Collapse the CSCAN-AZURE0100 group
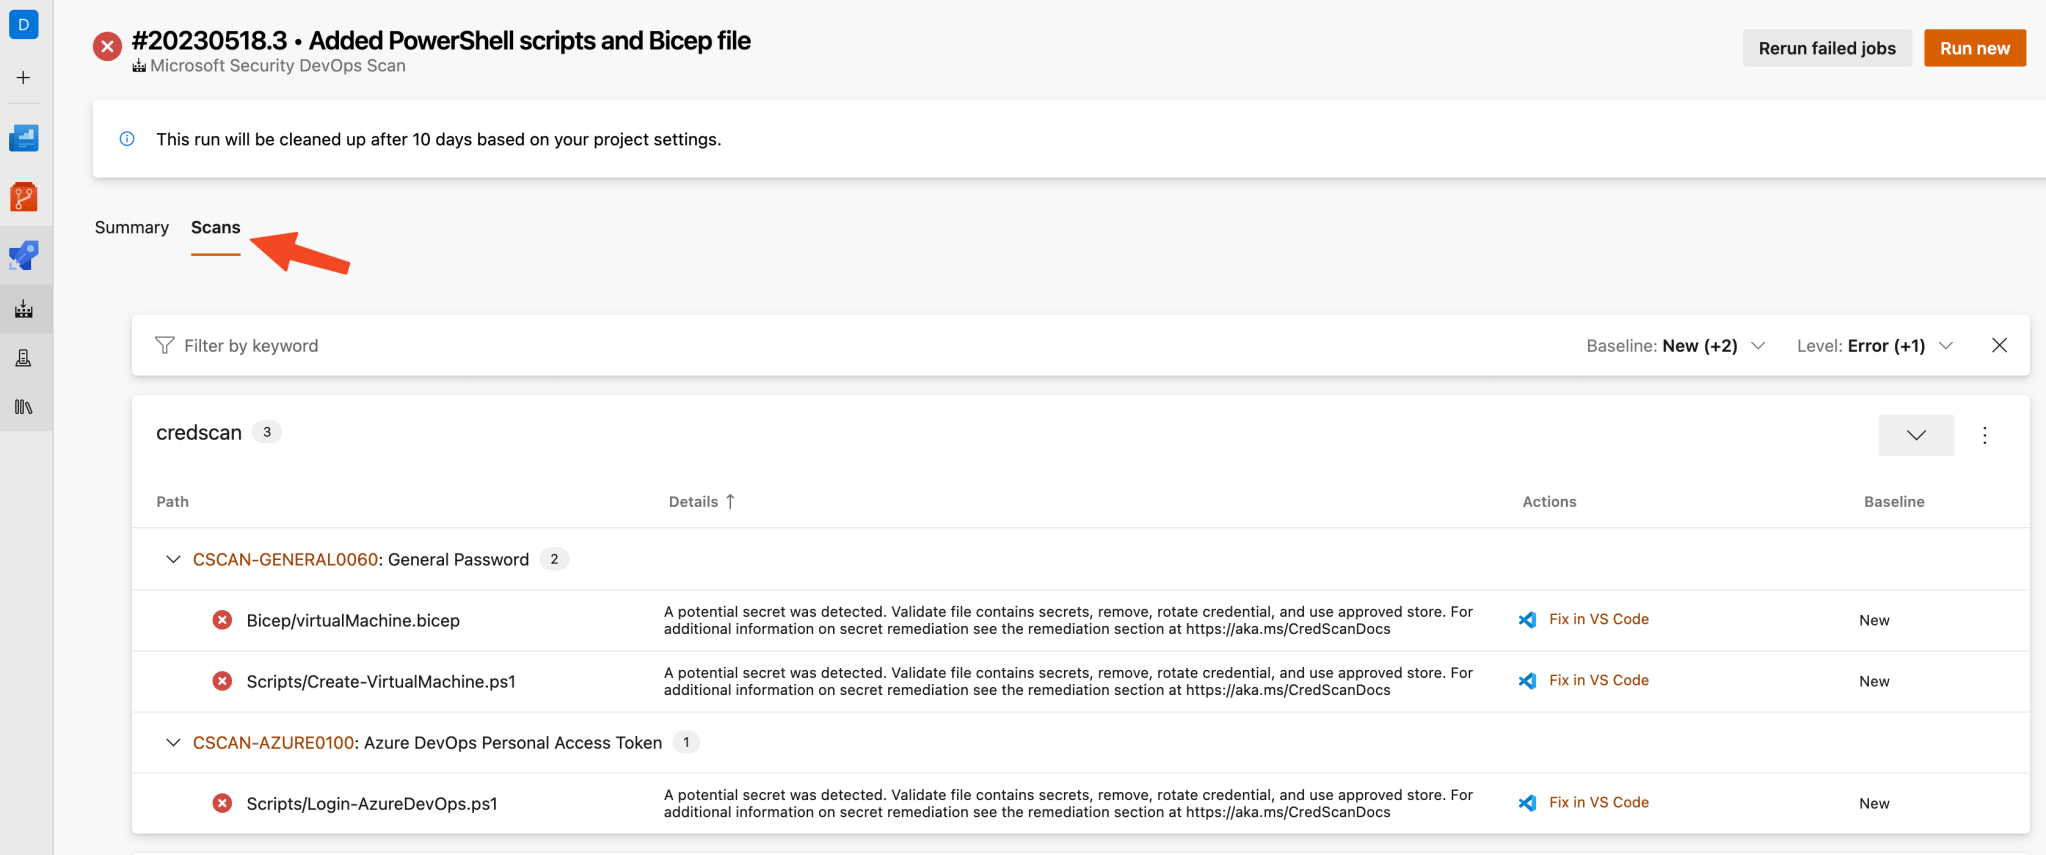This screenshot has width=2046, height=855. pyautogui.click(x=173, y=742)
